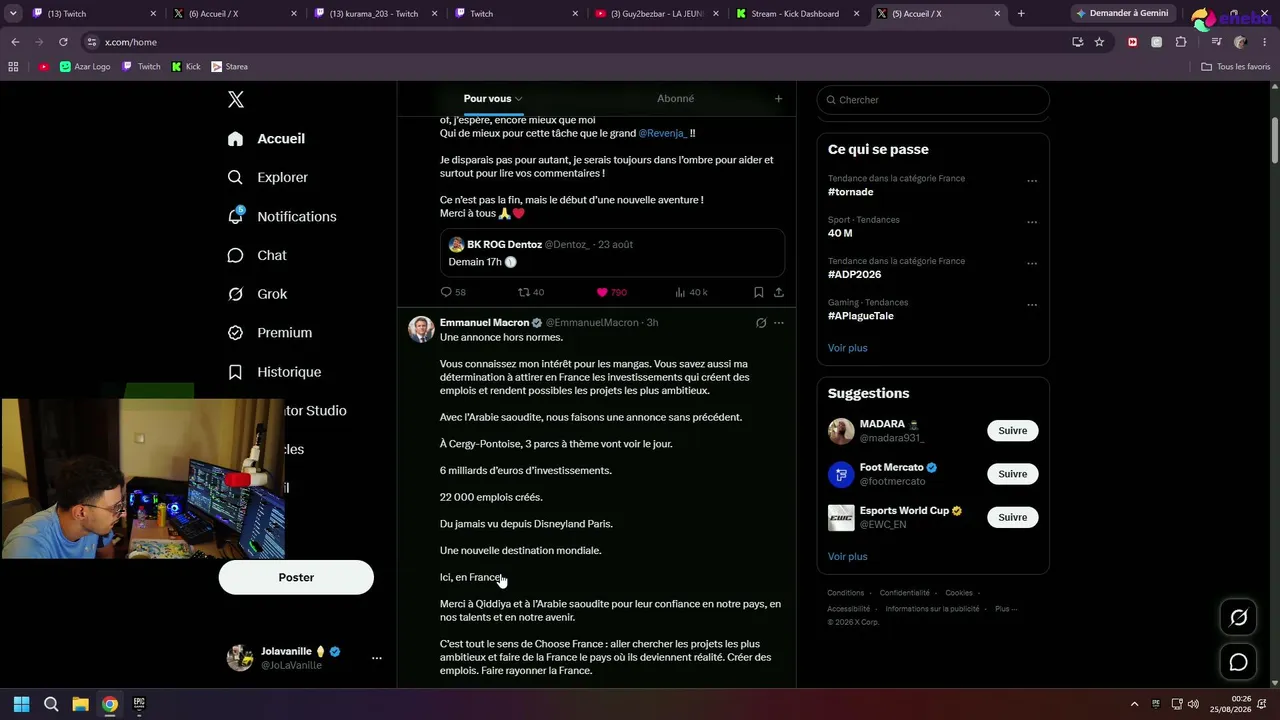The height and width of the screenshot is (720, 1280).
Task: Reply to the tweet with 58 comments
Action: point(453,292)
